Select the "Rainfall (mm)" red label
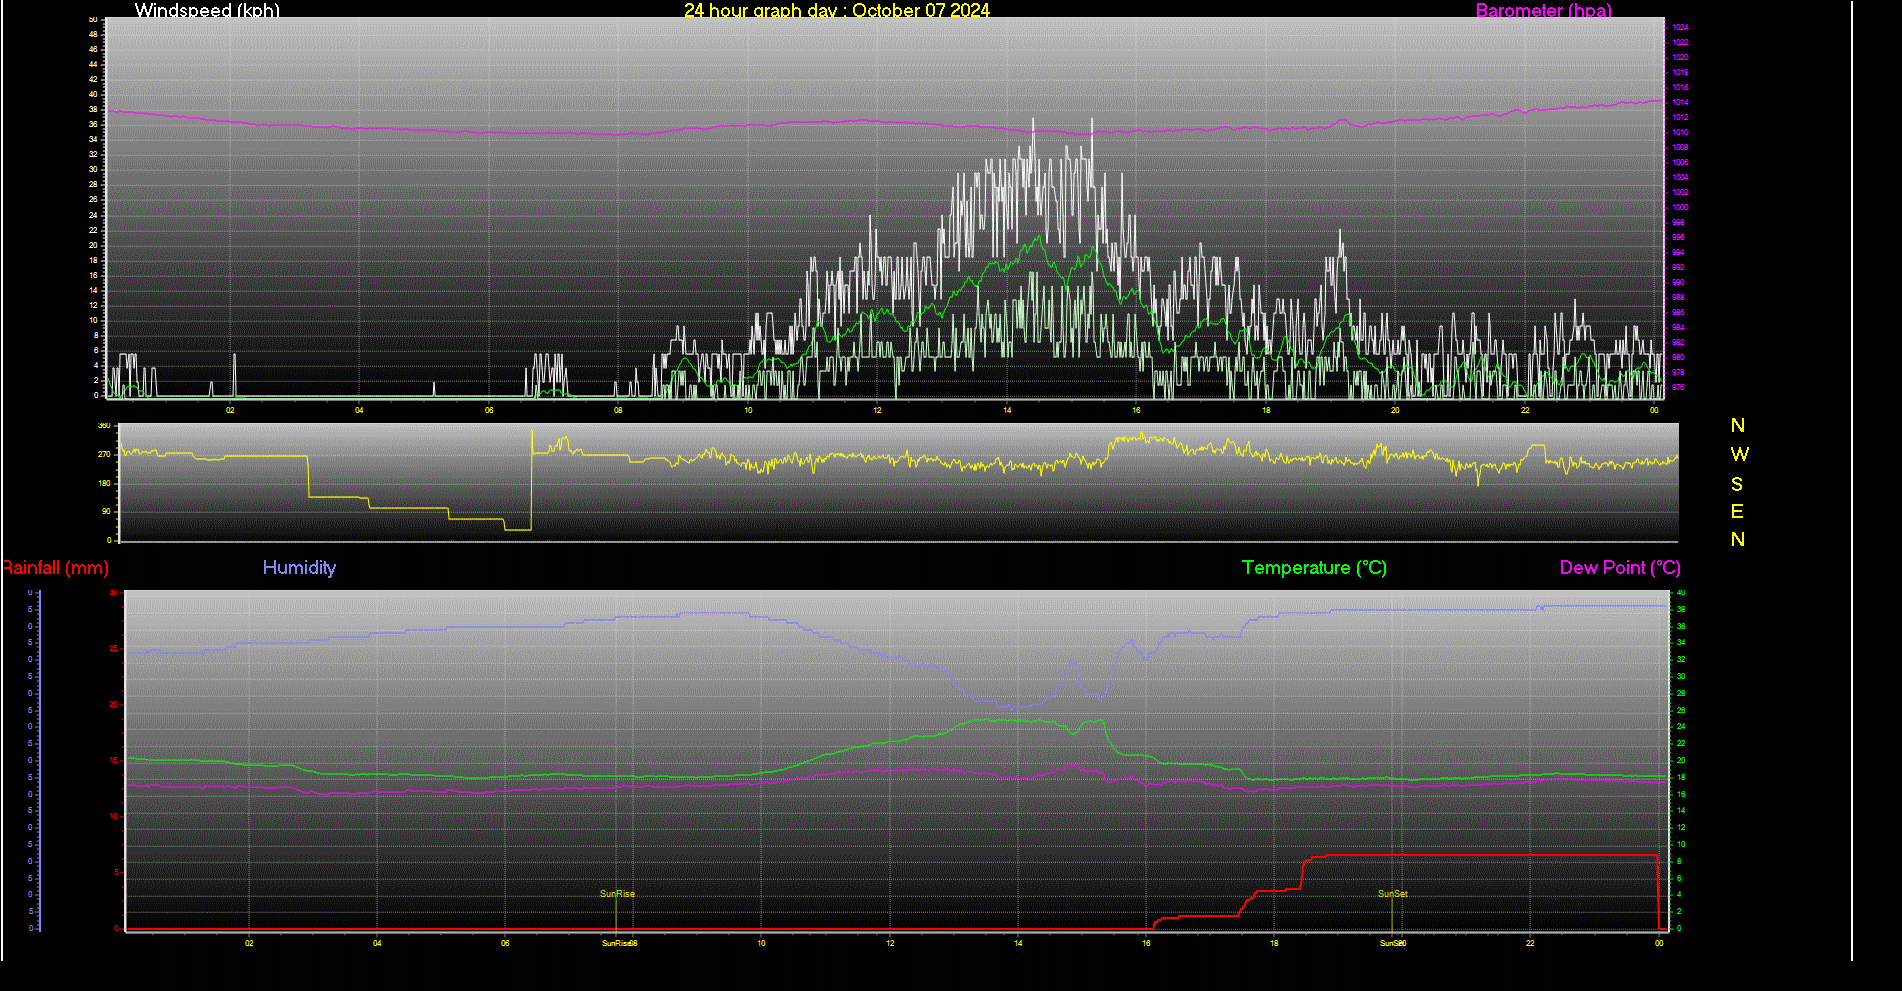 point(55,568)
